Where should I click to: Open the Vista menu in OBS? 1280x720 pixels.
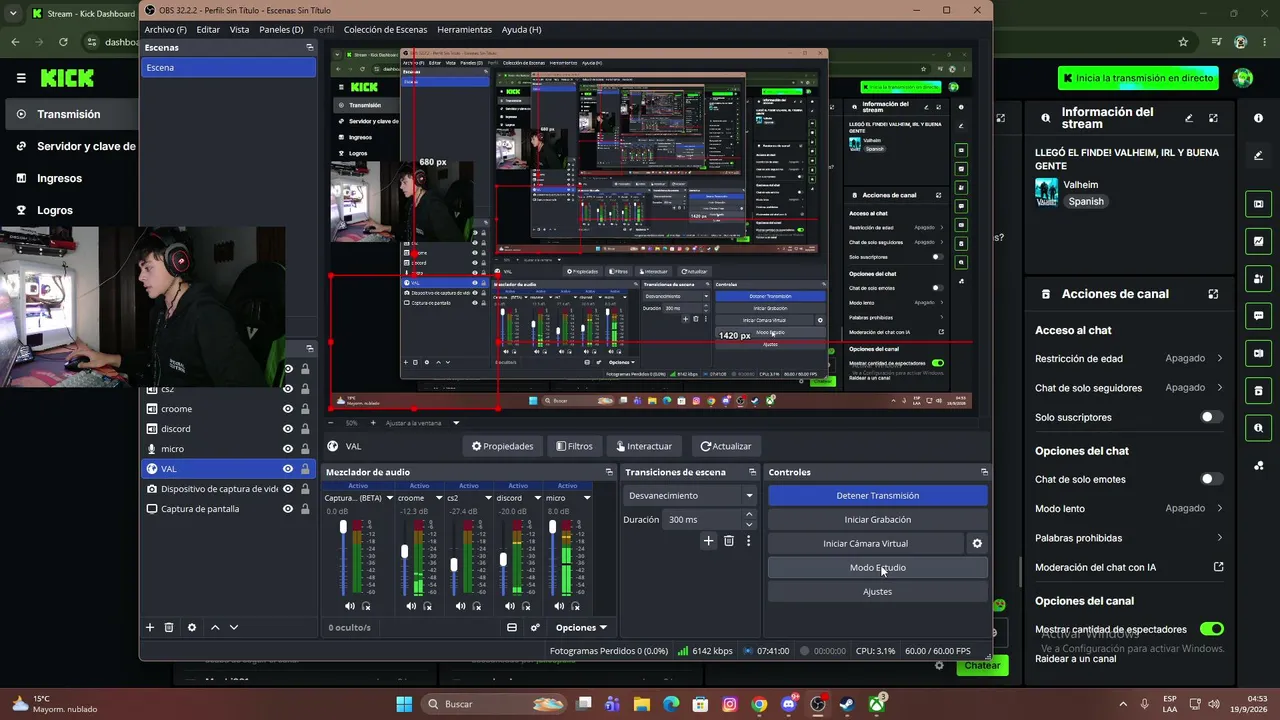pos(240,30)
